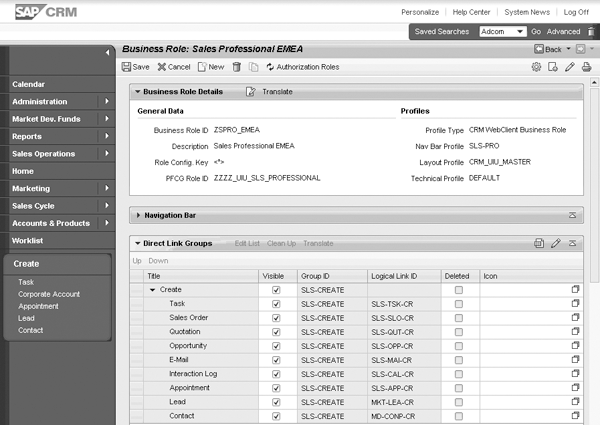Uncheck Visible checkbox for Sales Order
This screenshot has height=425, width=600.
276,317
